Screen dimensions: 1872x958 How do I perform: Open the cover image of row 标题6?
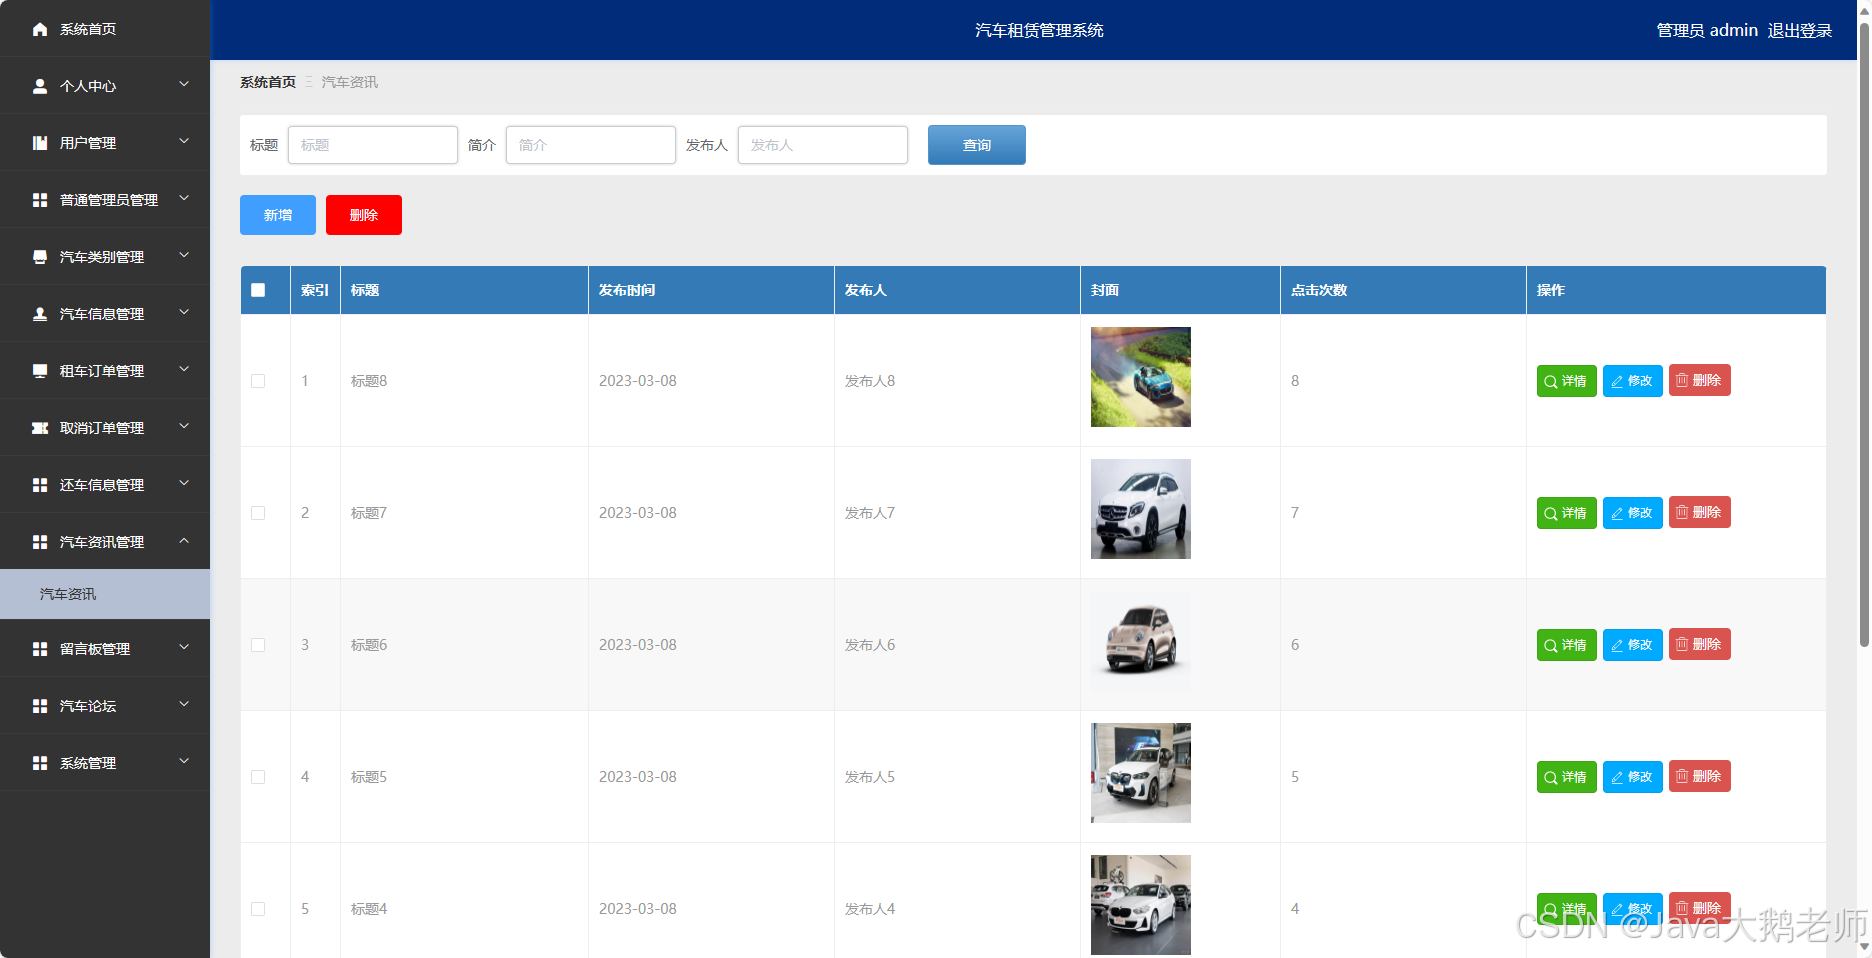pyautogui.click(x=1141, y=641)
